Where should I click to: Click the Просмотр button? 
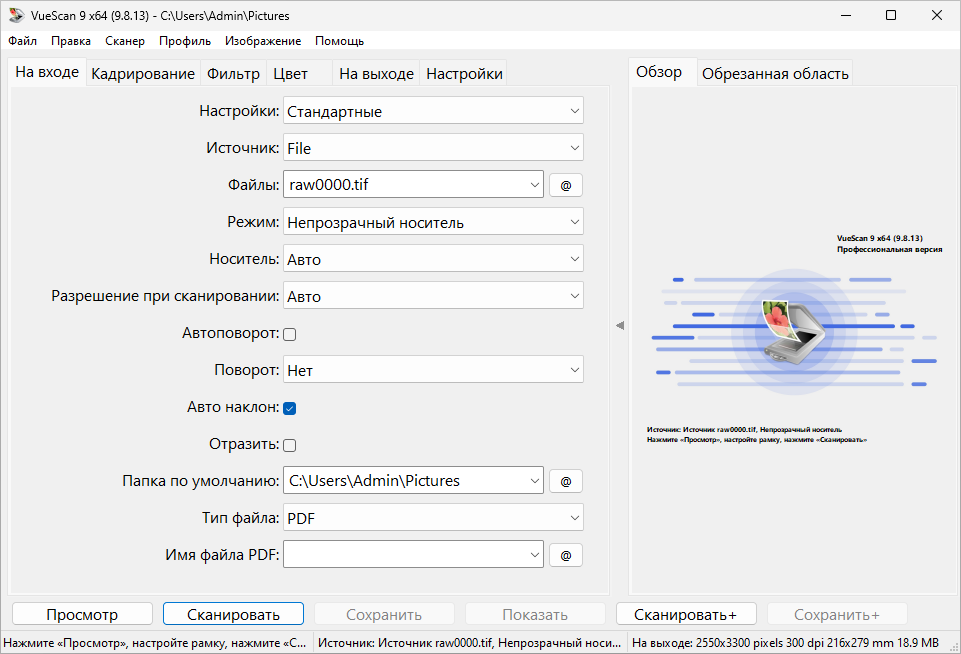tap(82, 613)
